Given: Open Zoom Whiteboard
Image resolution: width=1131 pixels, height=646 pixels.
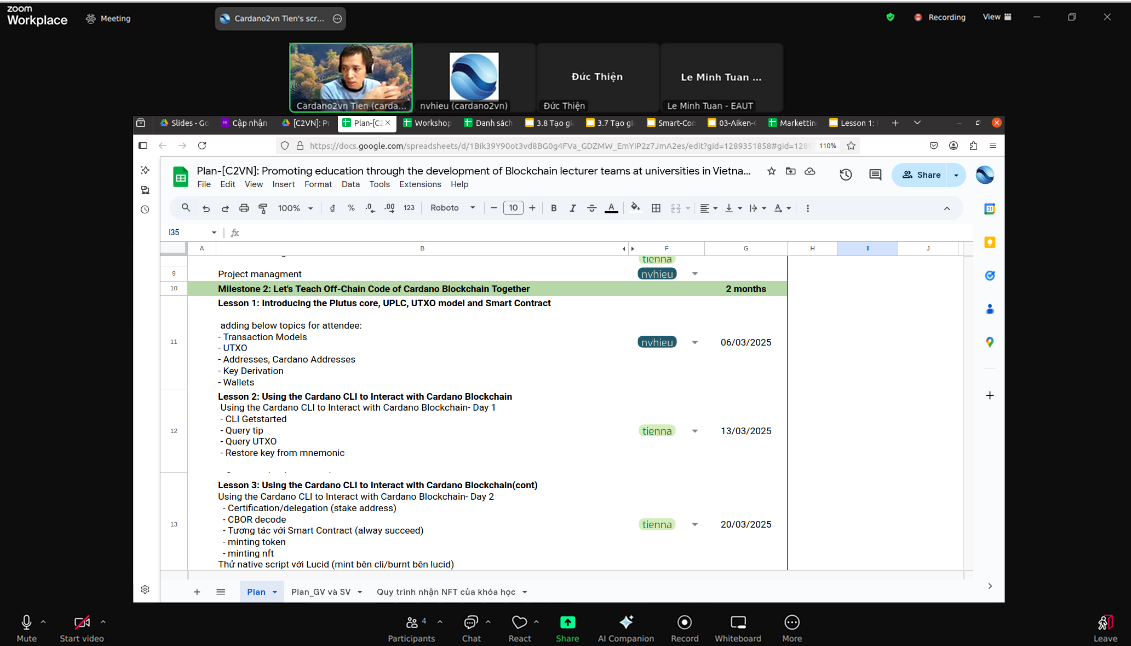Looking at the screenshot, I should [738, 627].
